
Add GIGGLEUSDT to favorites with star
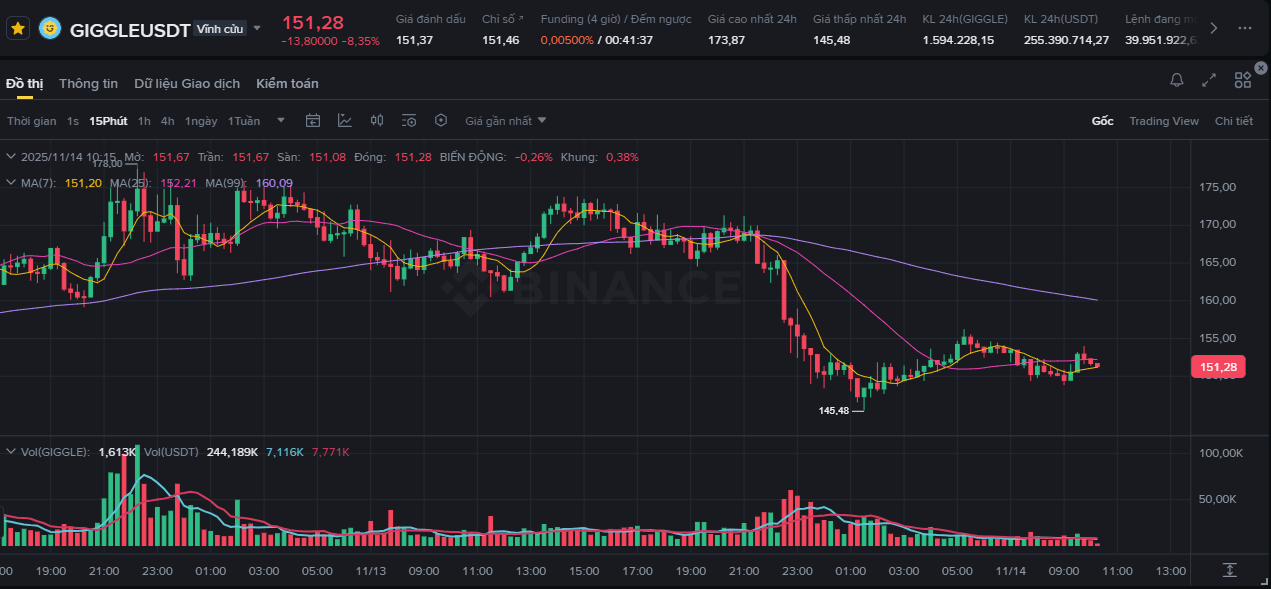point(17,28)
